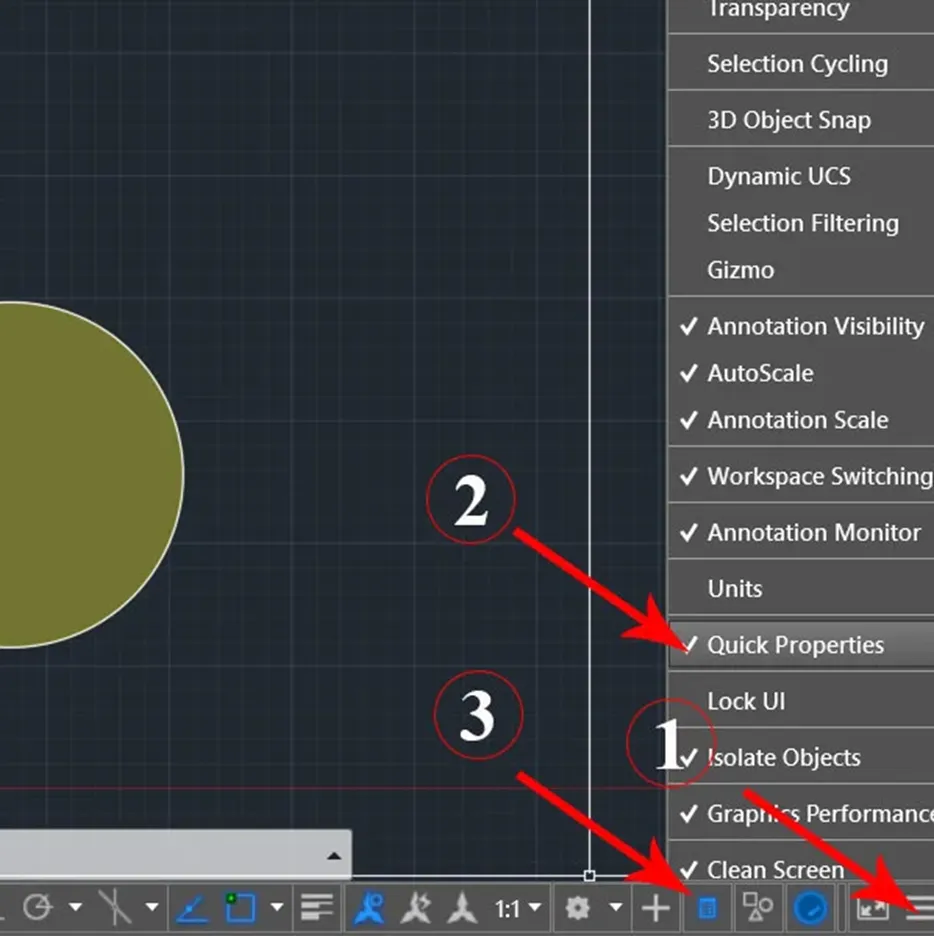934x936 pixels.
Task: Expand the Workspace Switching gear dropdown
Action: (x=616, y=908)
